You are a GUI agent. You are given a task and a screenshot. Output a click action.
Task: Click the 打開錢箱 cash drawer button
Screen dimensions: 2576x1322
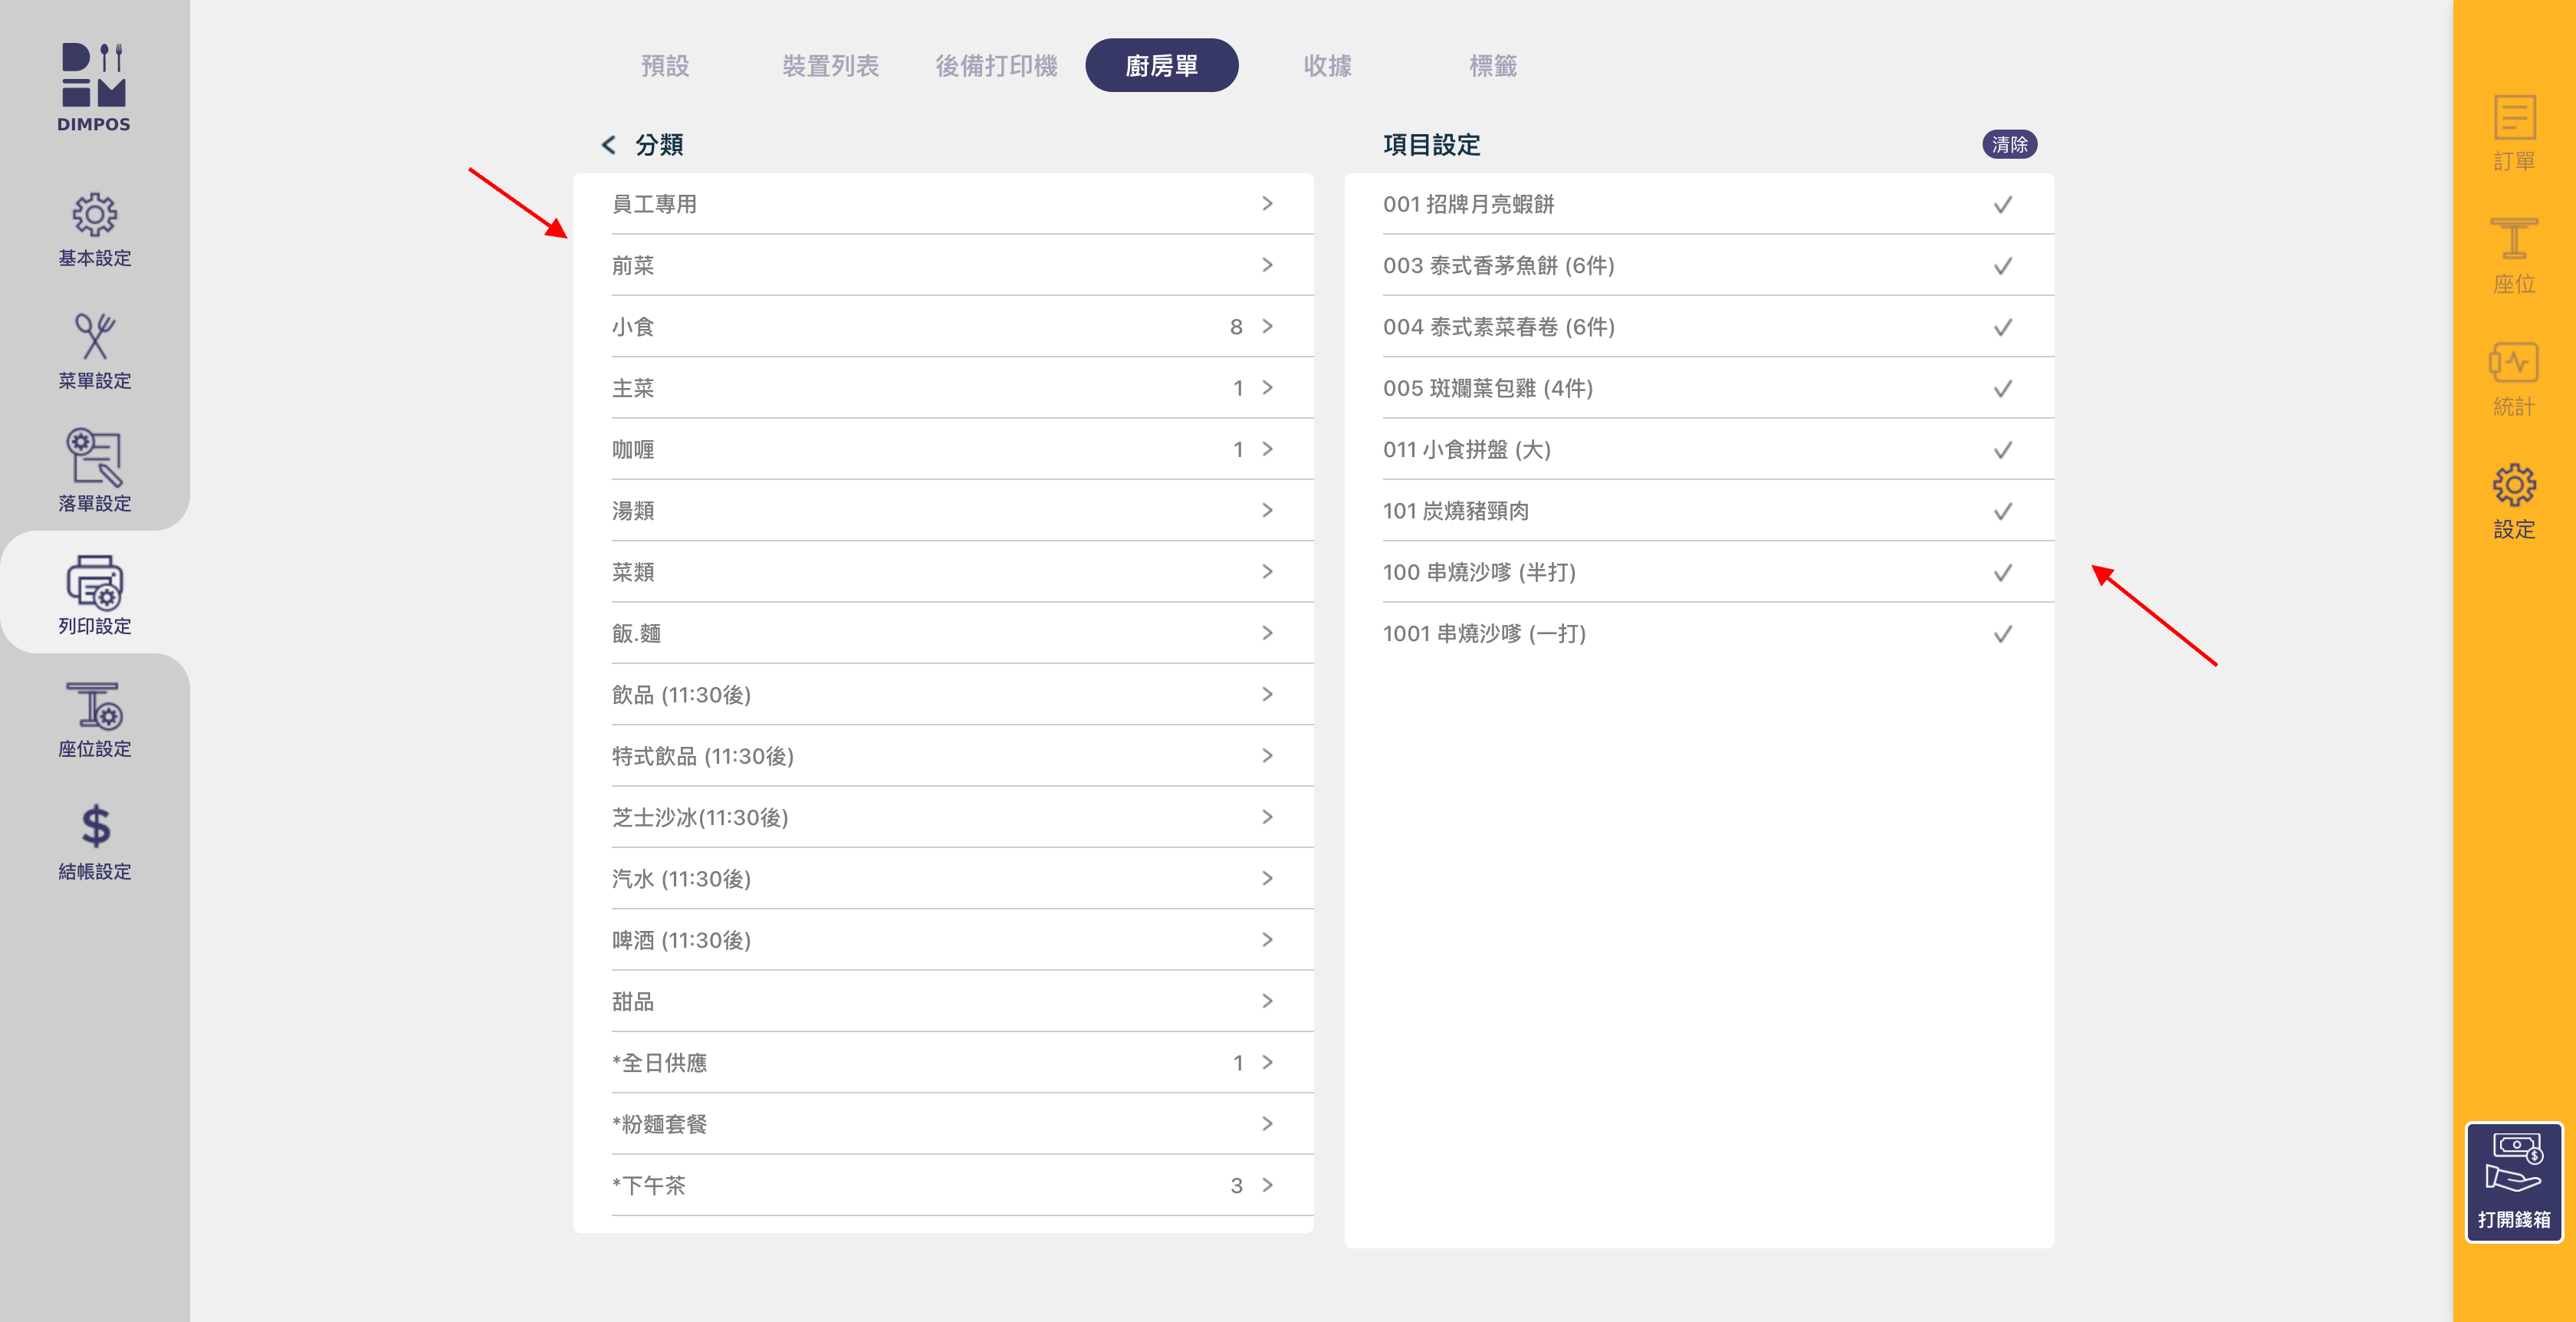click(2512, 1182)
